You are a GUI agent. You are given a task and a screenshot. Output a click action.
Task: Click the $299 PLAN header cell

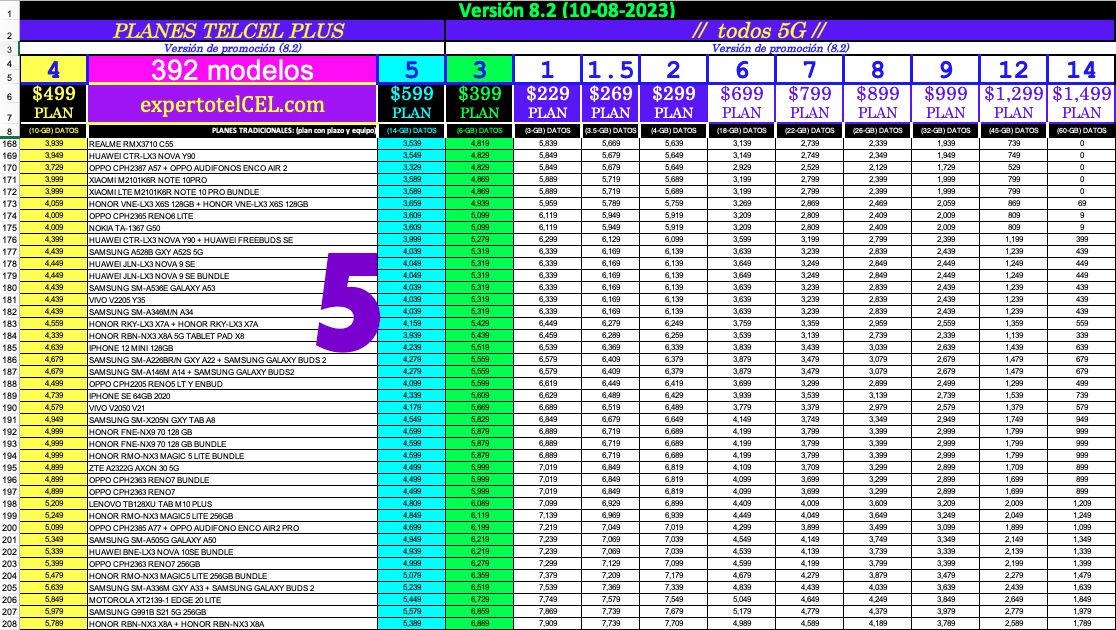[673, 104]
